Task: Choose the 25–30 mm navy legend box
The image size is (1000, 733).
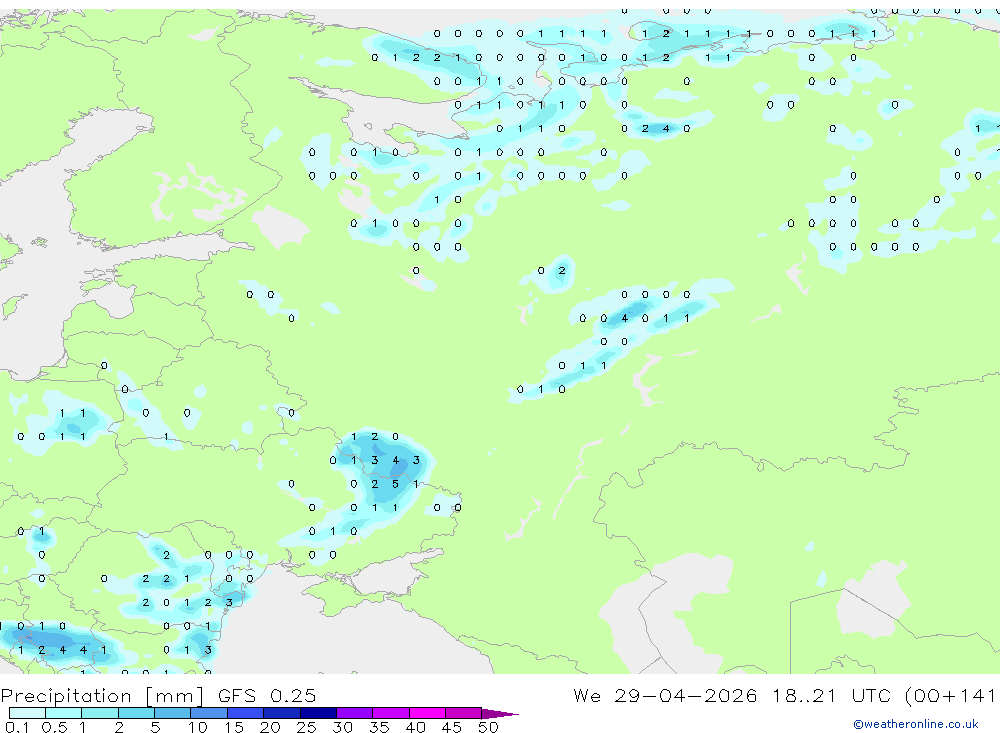Action: coord(318,713)
